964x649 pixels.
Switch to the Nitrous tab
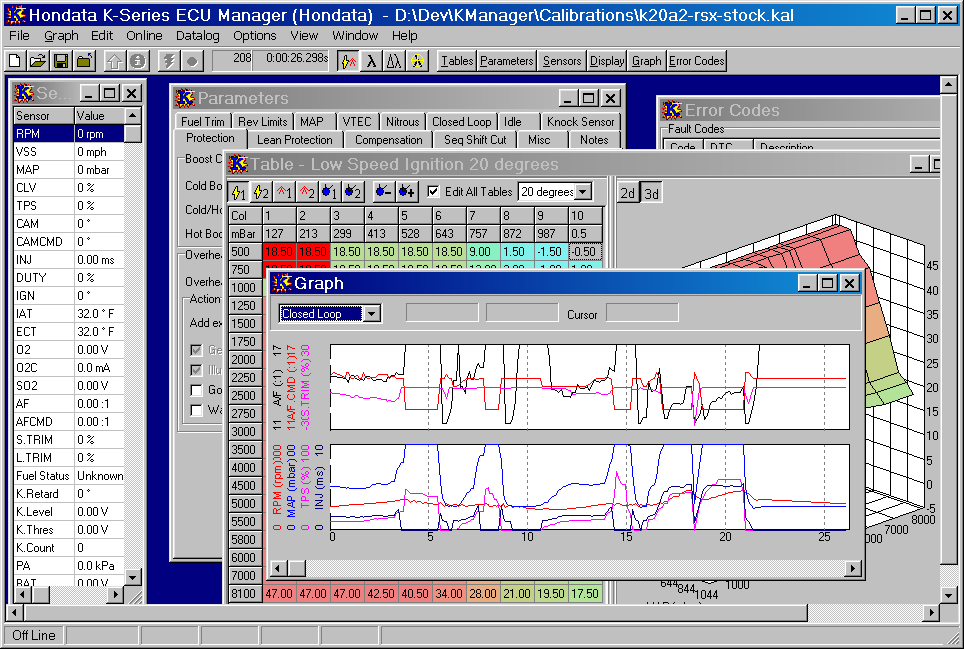402,121
